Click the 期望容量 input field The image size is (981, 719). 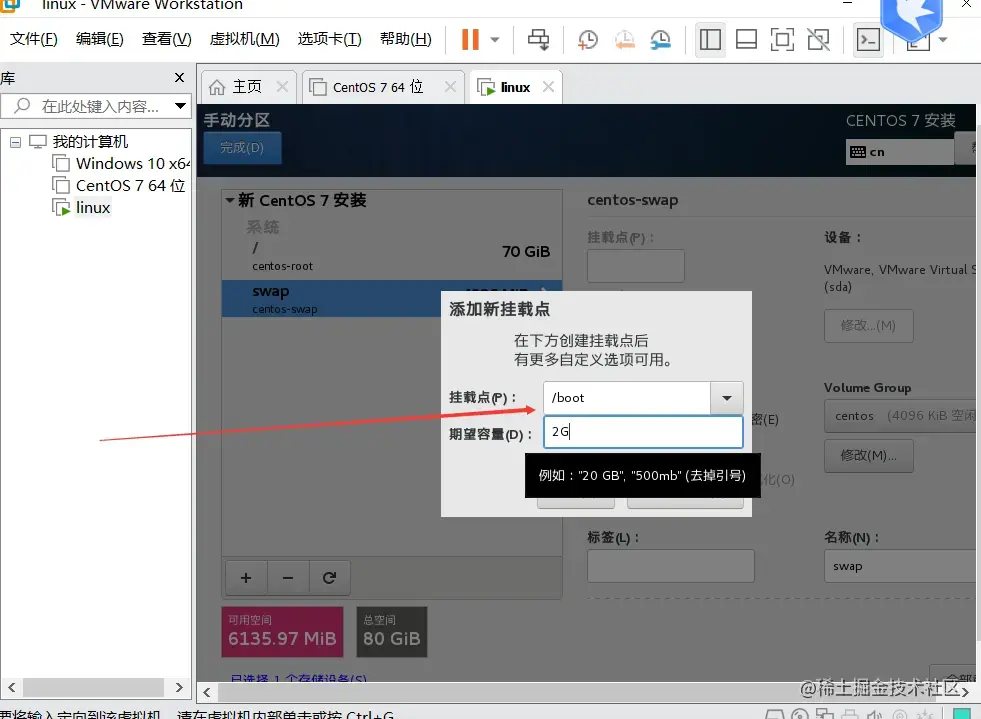pyautogui.click(x=643, y=432)
